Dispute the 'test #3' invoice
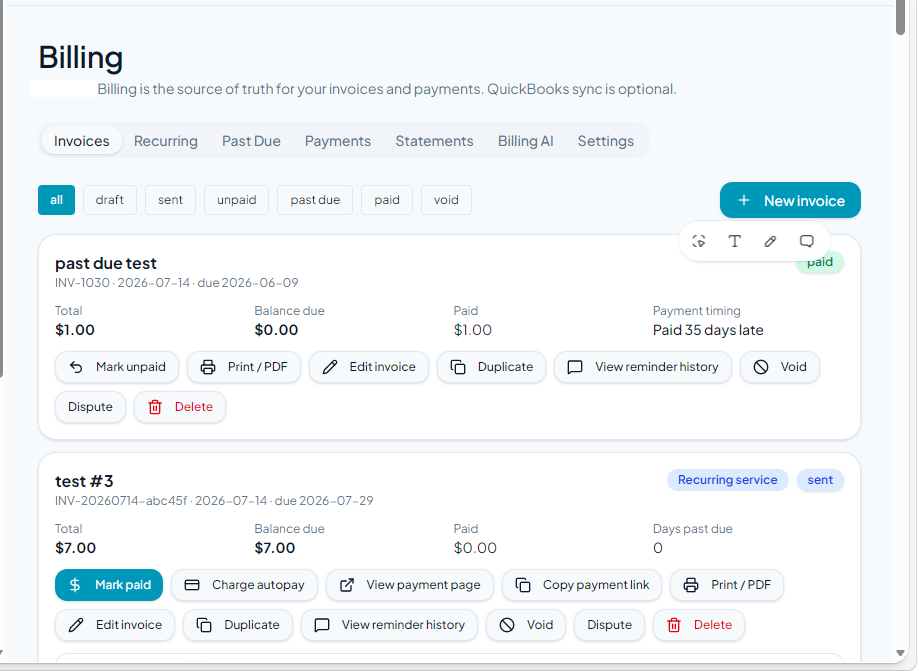Viewport: 919px width, 671px height. (610, 625)
